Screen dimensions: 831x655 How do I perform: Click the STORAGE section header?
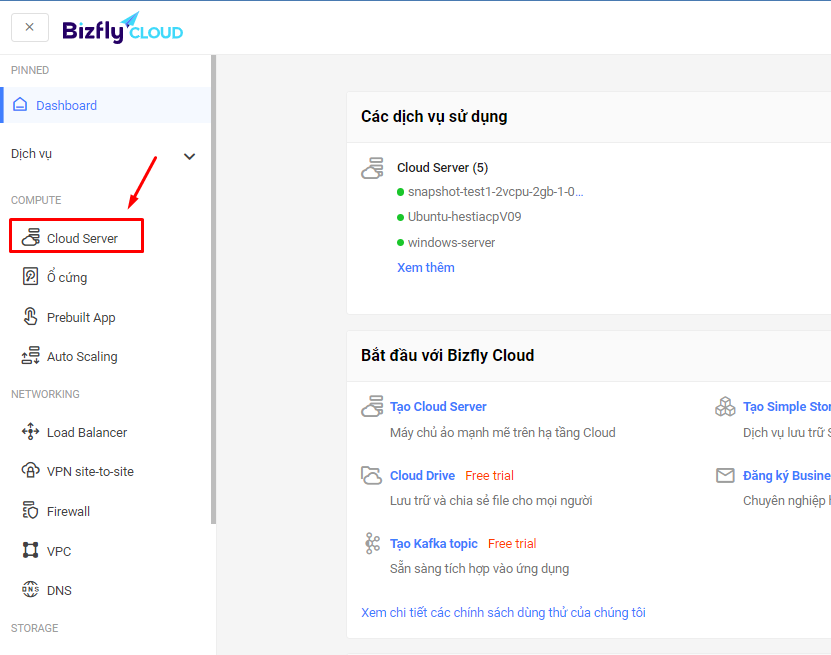(x=34, y=628)
